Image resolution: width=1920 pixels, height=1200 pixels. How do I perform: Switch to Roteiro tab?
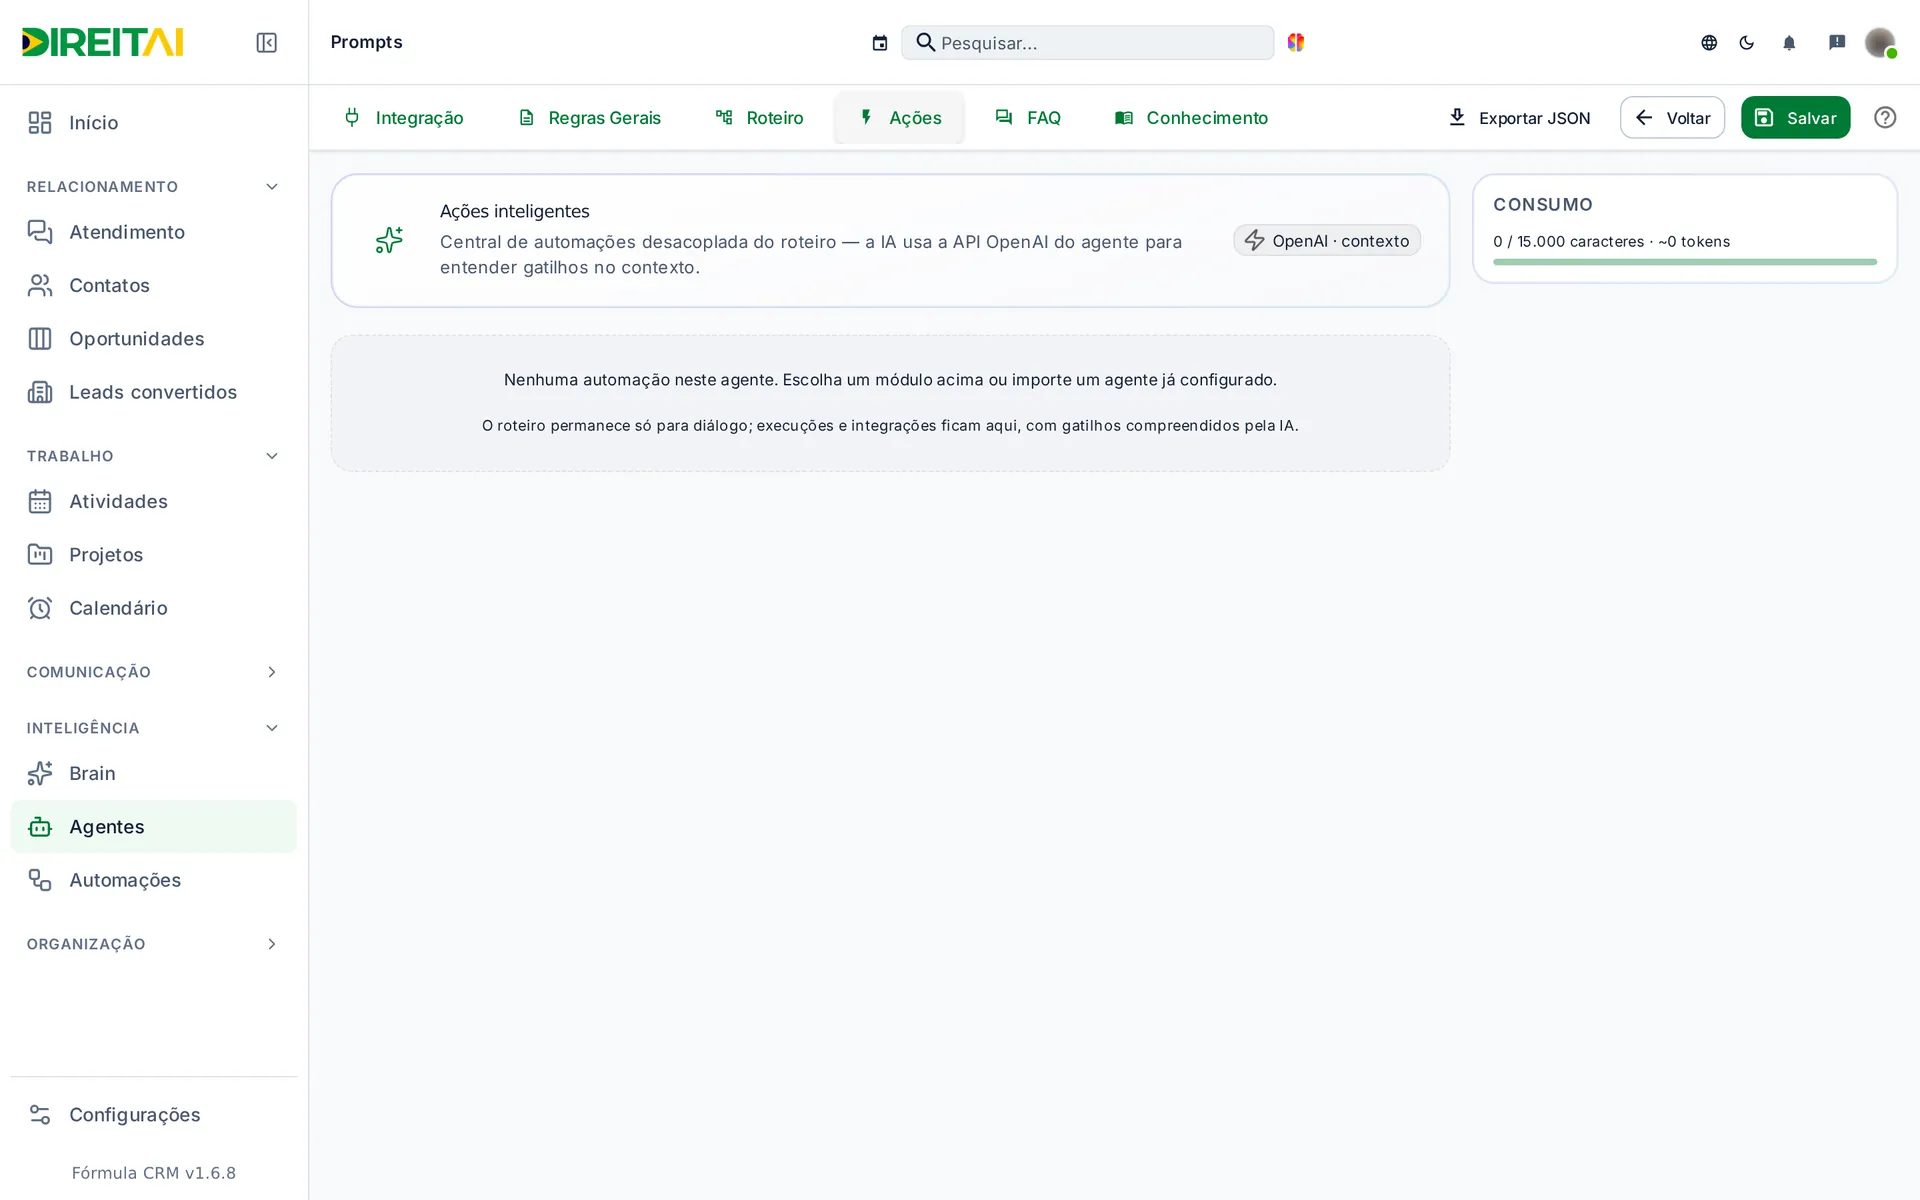click(760, 117)
